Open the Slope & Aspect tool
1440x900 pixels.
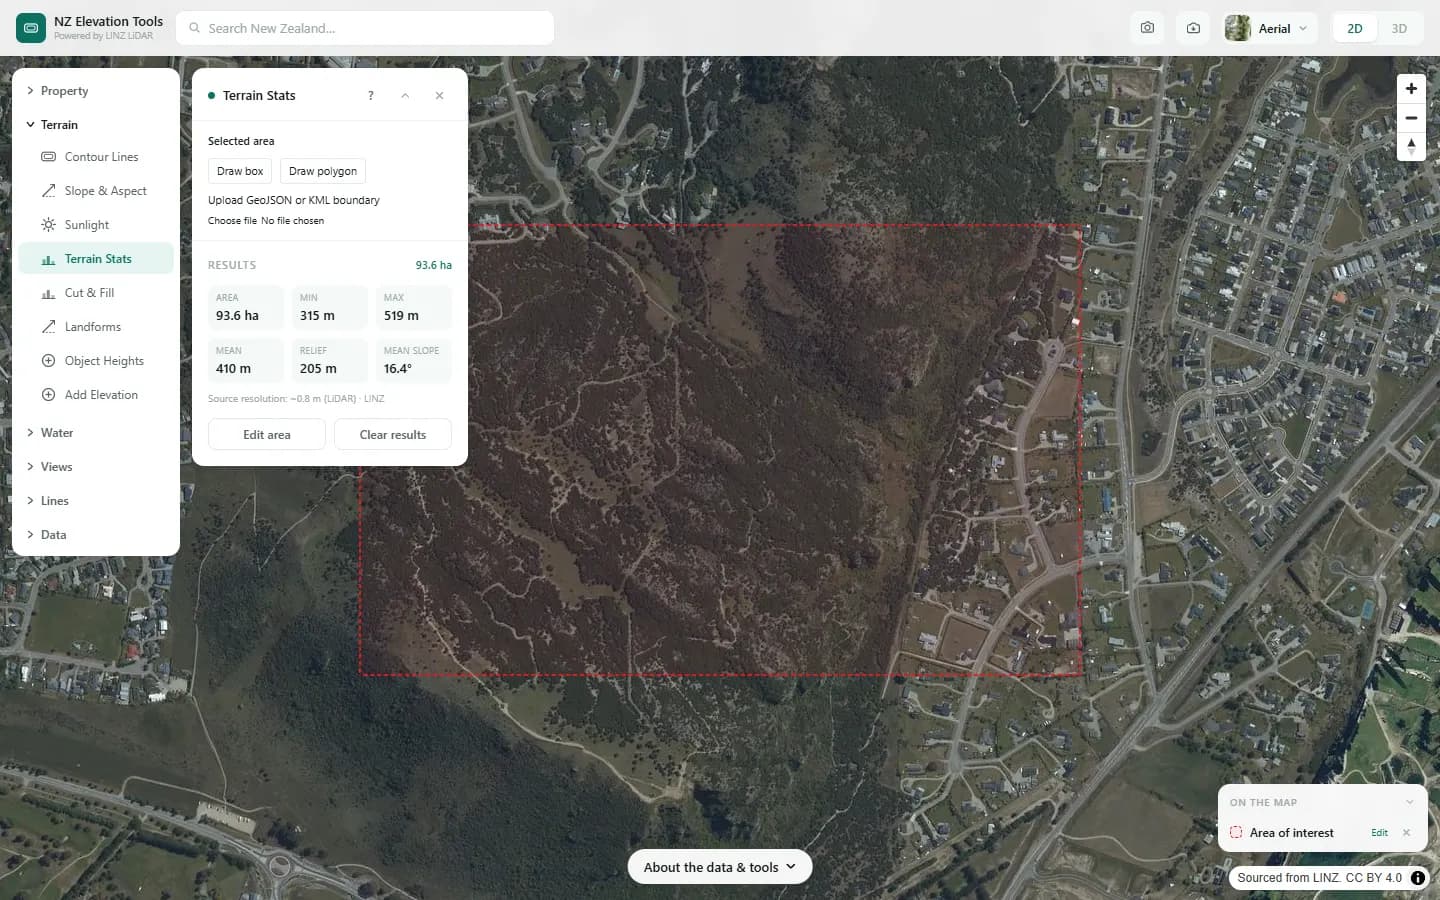click(x=96, y=191)
